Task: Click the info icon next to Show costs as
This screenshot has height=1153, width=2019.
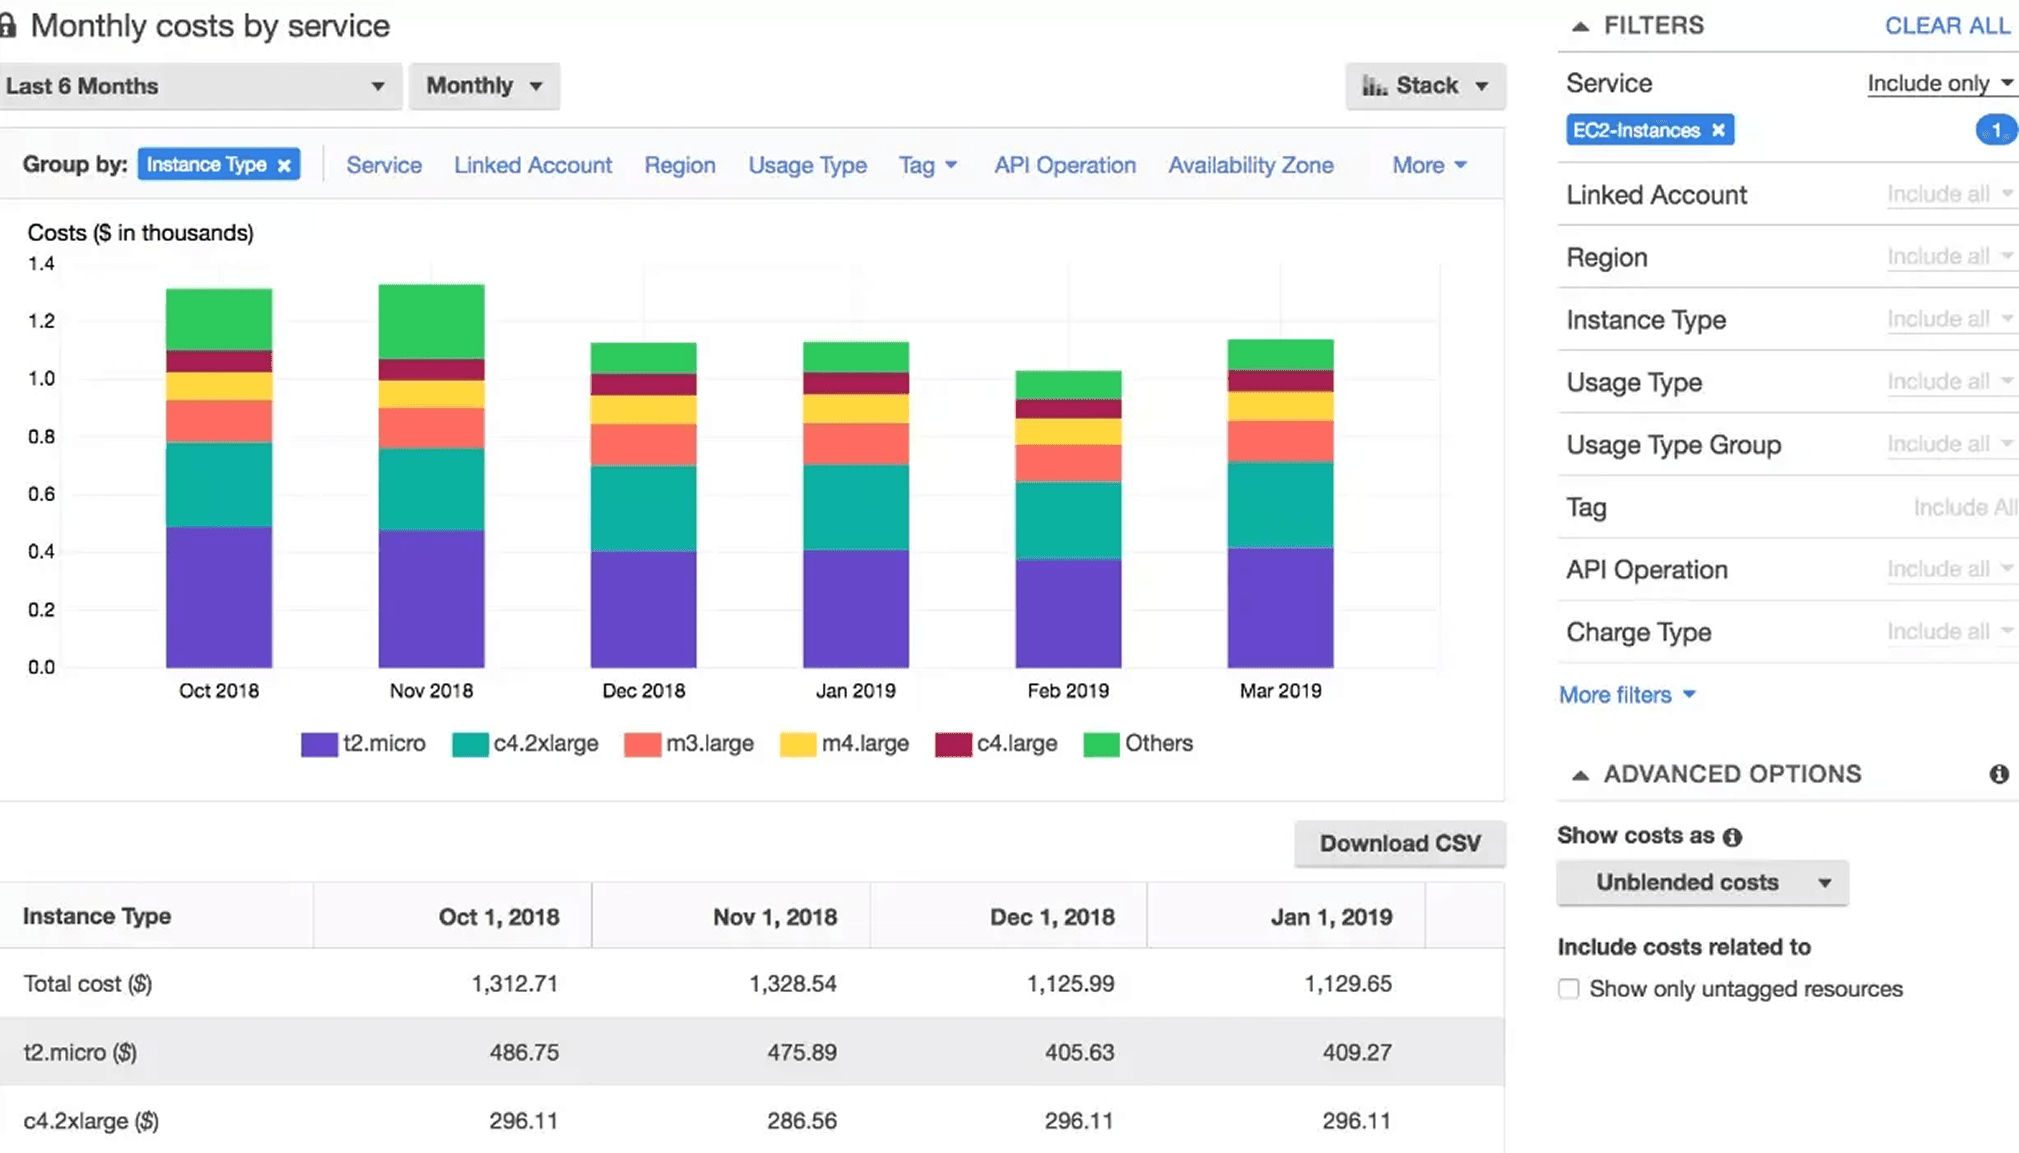Action: [1732, 837]
